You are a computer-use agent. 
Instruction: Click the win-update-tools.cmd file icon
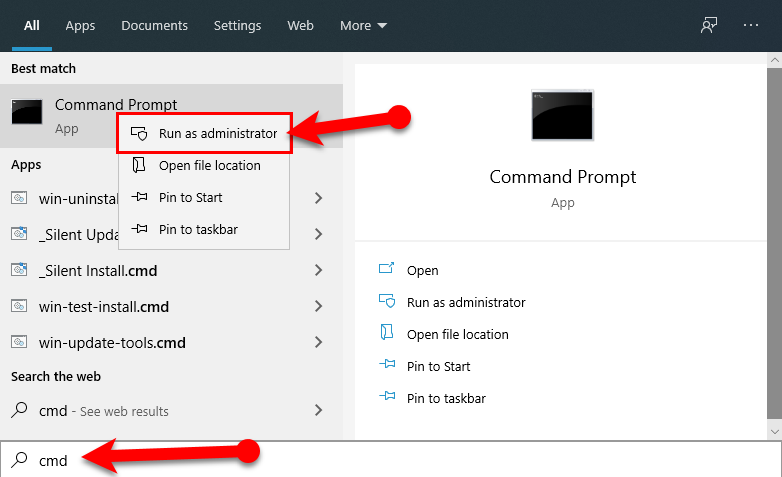coord(19,342)
